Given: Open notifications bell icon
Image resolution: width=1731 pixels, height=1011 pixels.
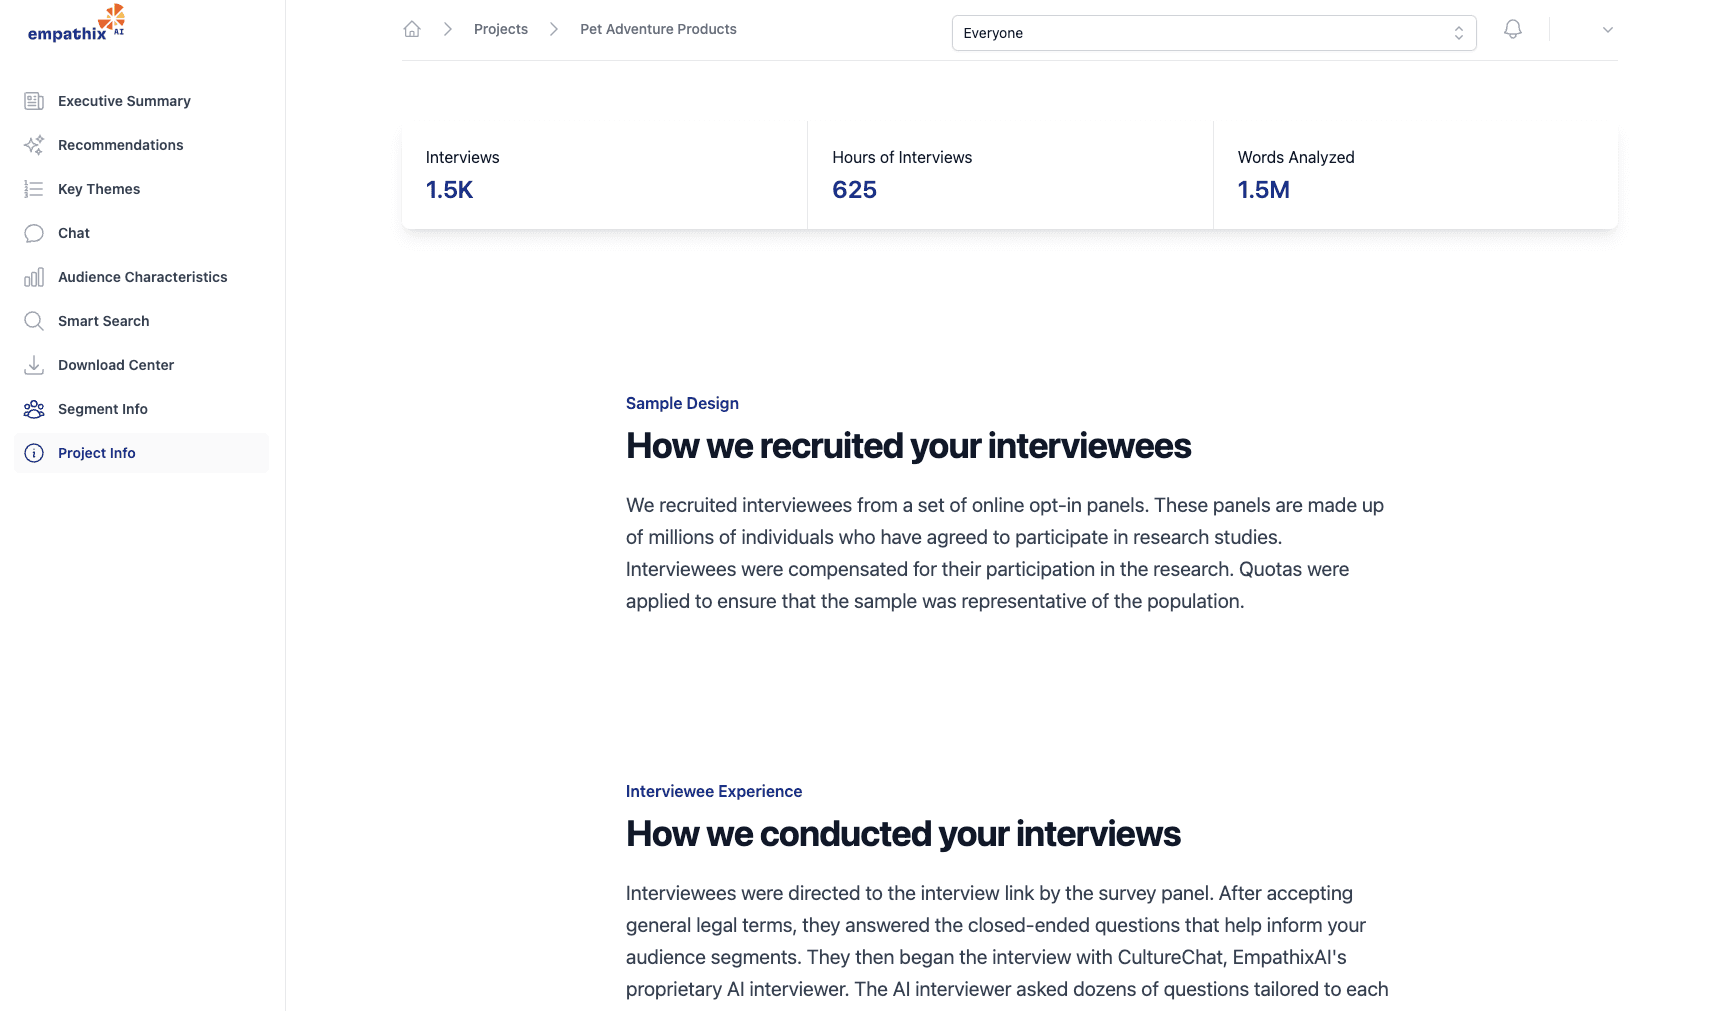Looking at the screenshot, I should pos(1512,29).
